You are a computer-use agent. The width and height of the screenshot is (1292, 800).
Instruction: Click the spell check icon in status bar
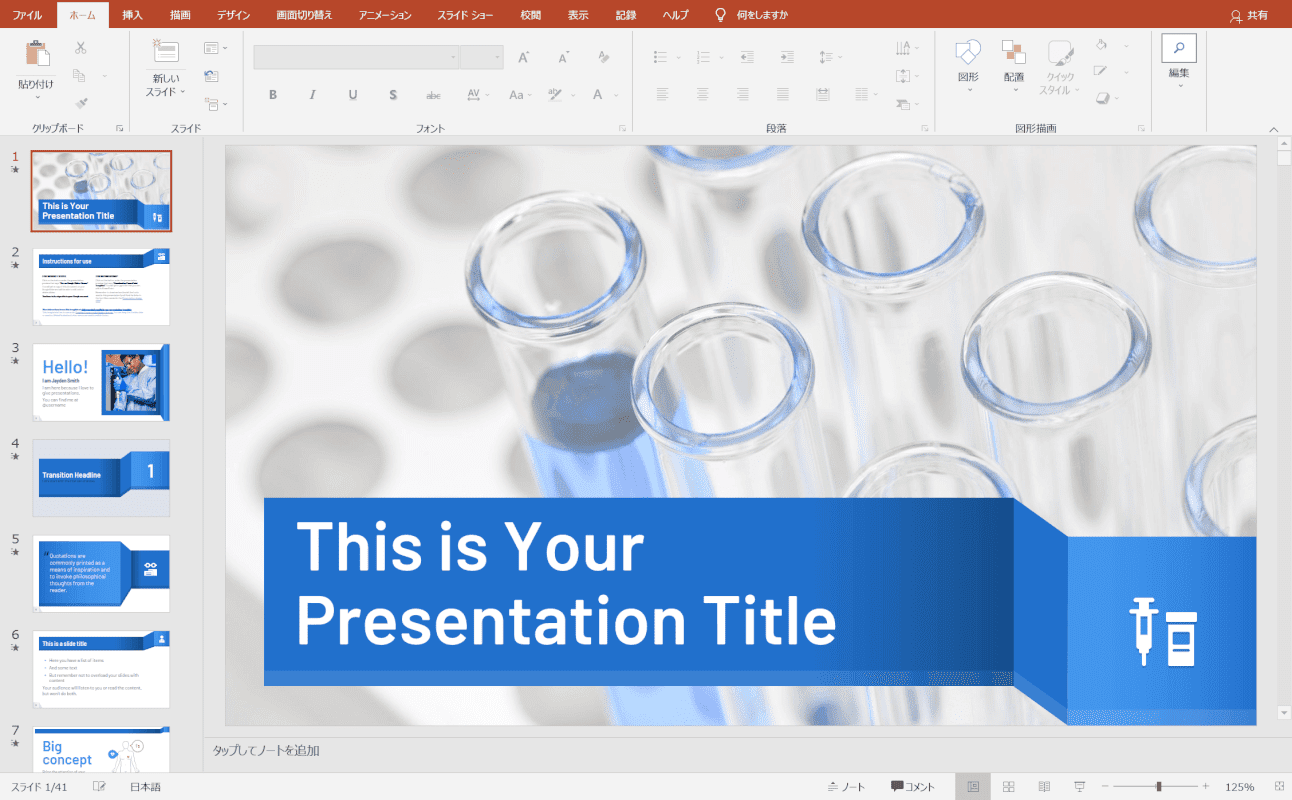coord(100,787)
